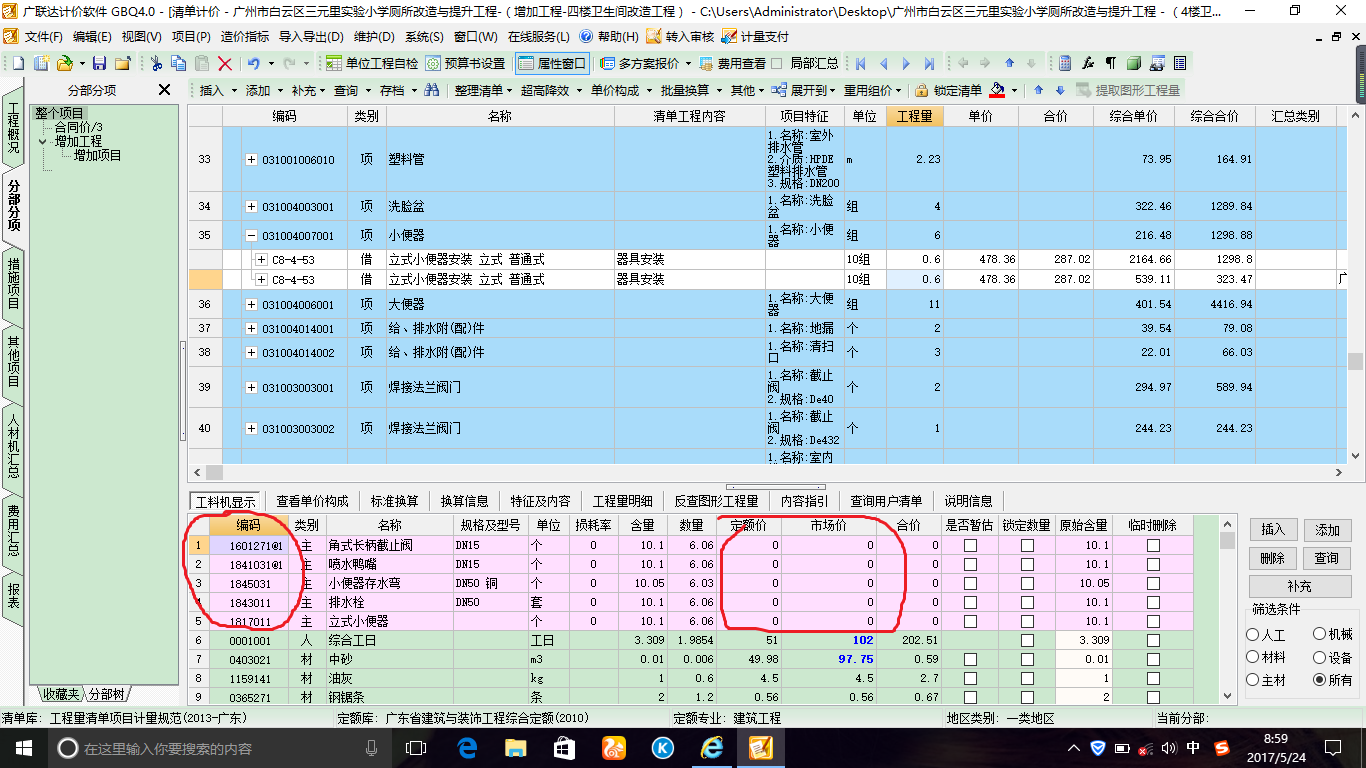Screen dimensions: 1366x768
Task: Switch to 查看单价构成 tab
Action: (312, 501)
